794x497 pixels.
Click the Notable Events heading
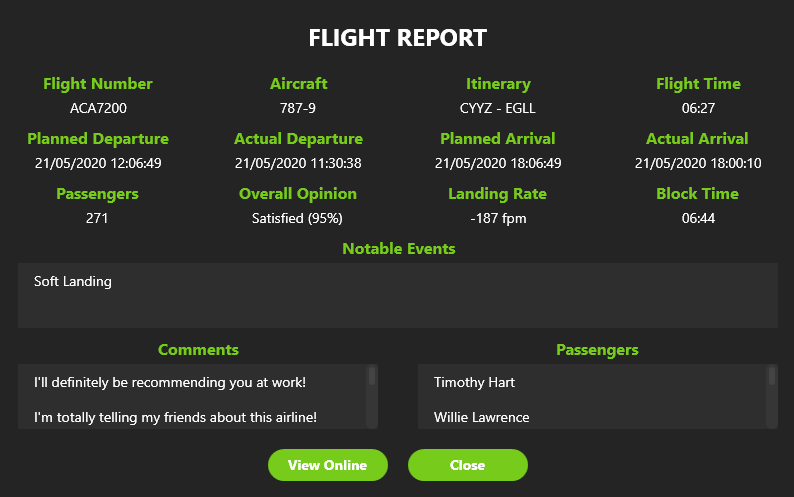(x=398, y=248)
